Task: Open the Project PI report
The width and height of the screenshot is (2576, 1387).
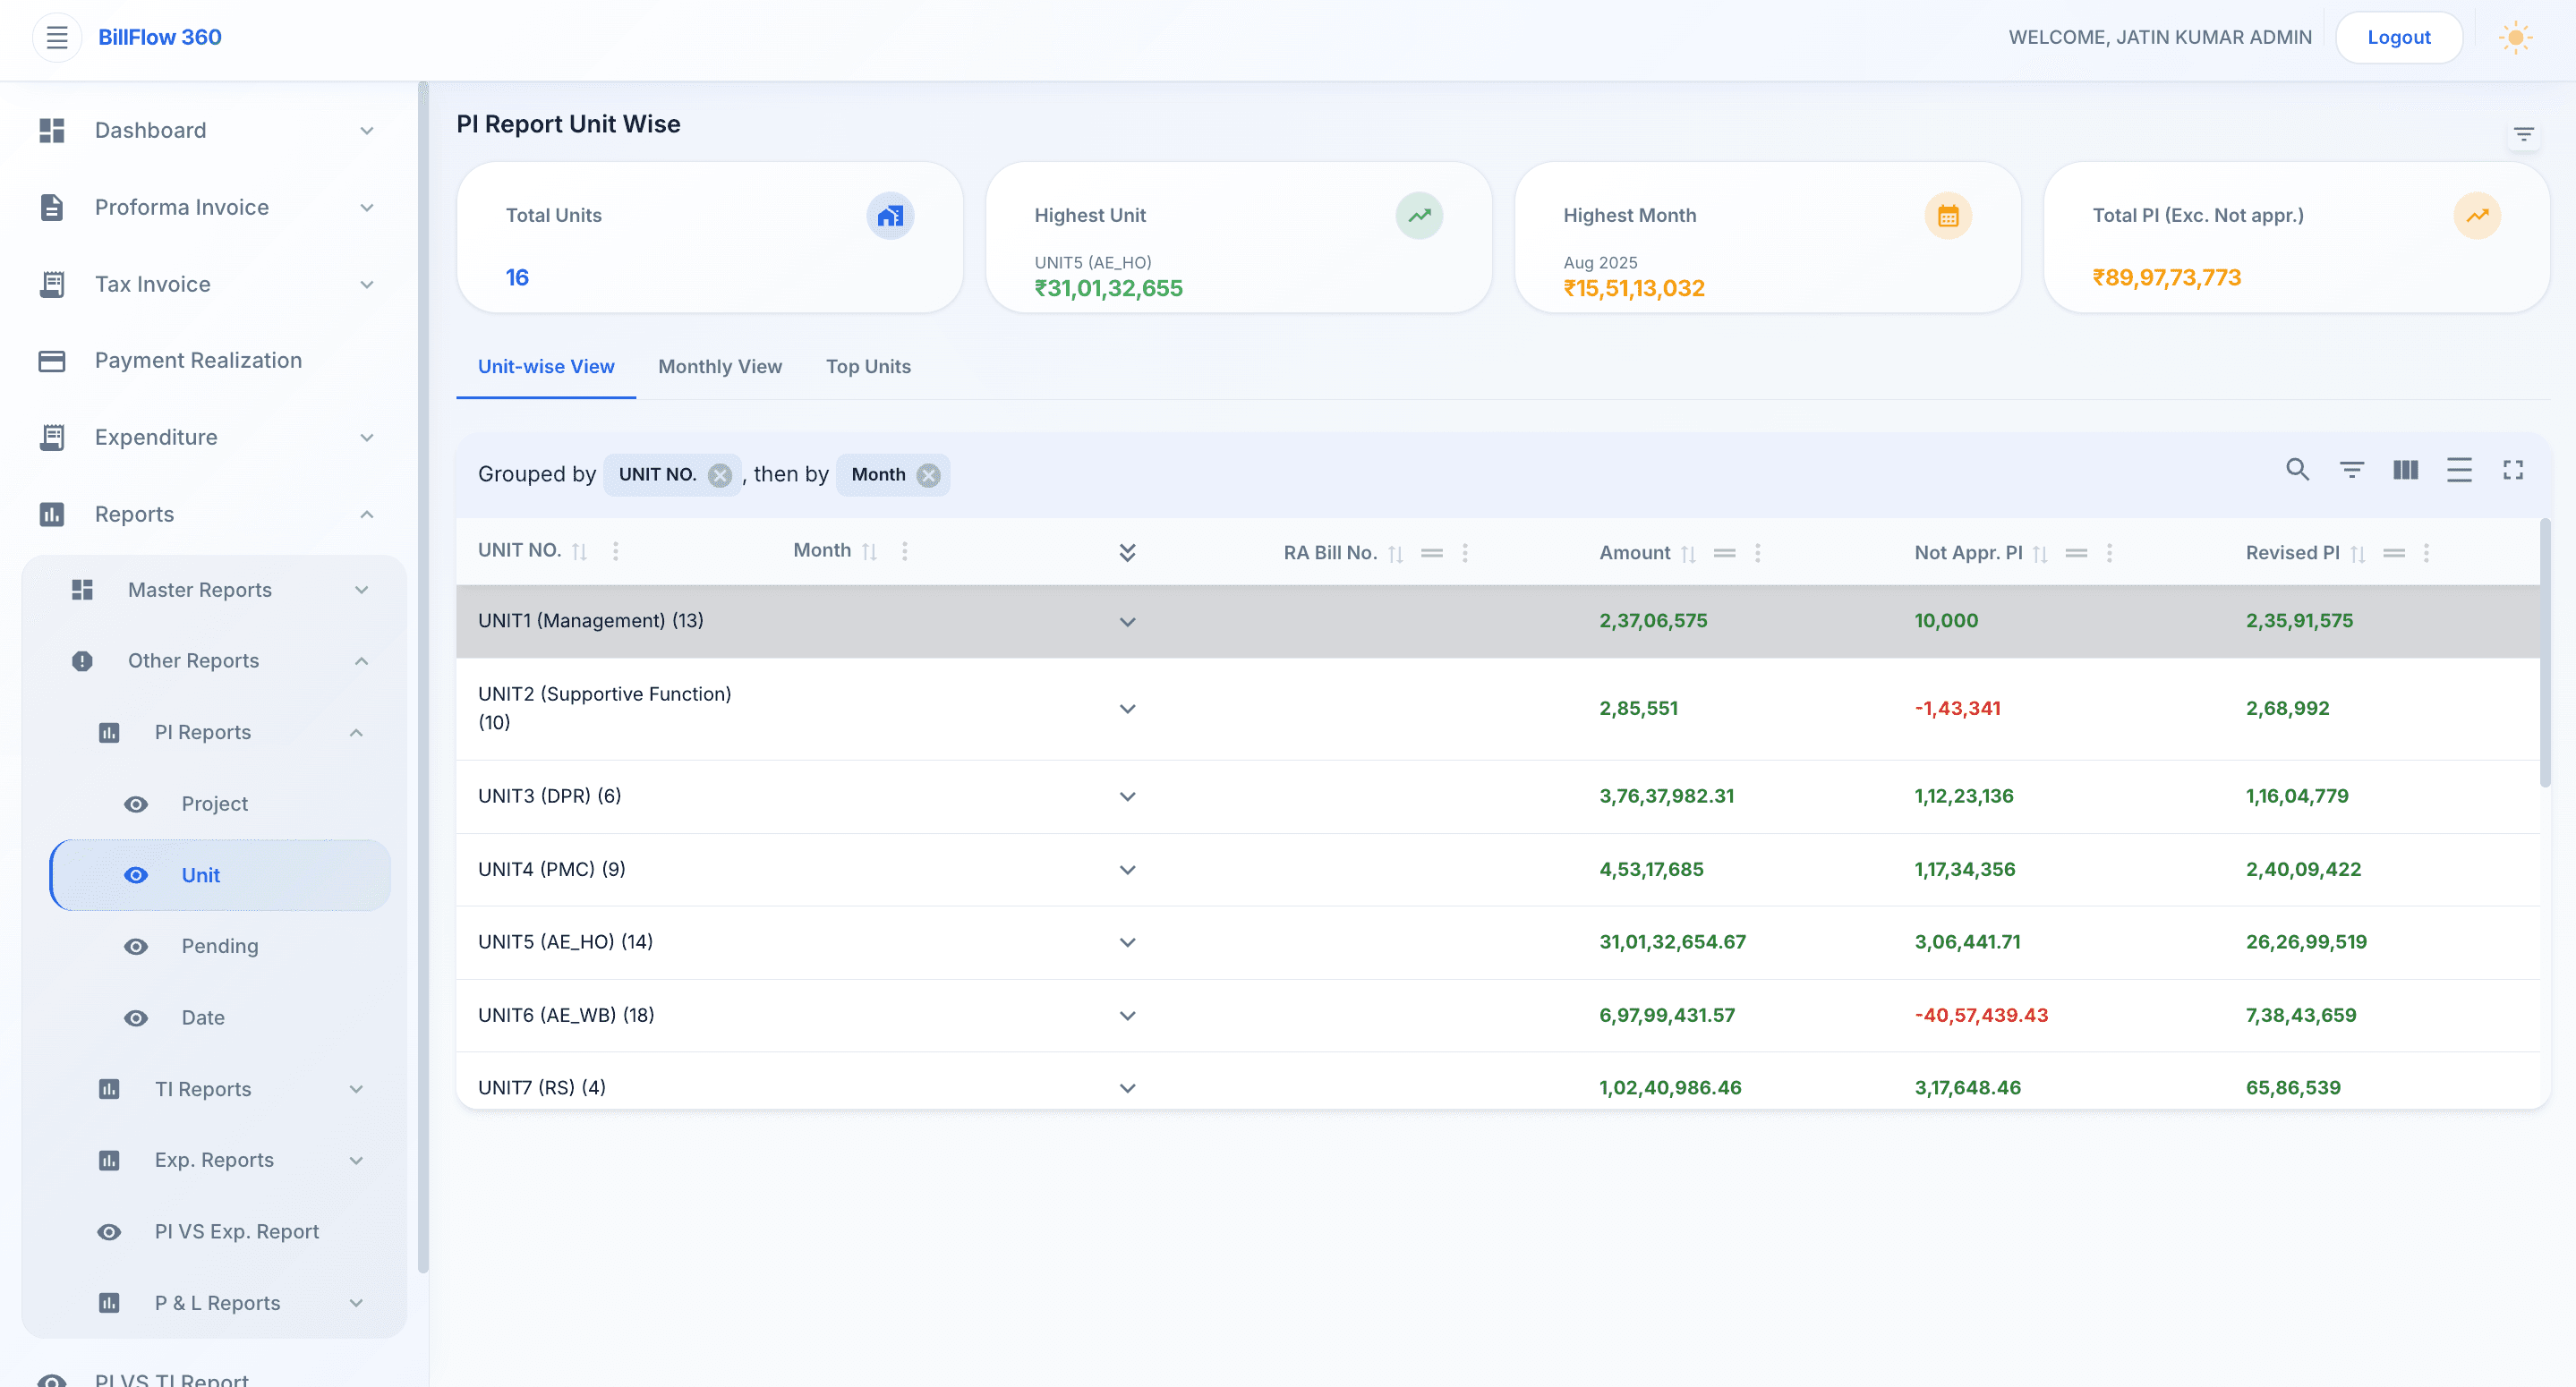Action: 214,804
